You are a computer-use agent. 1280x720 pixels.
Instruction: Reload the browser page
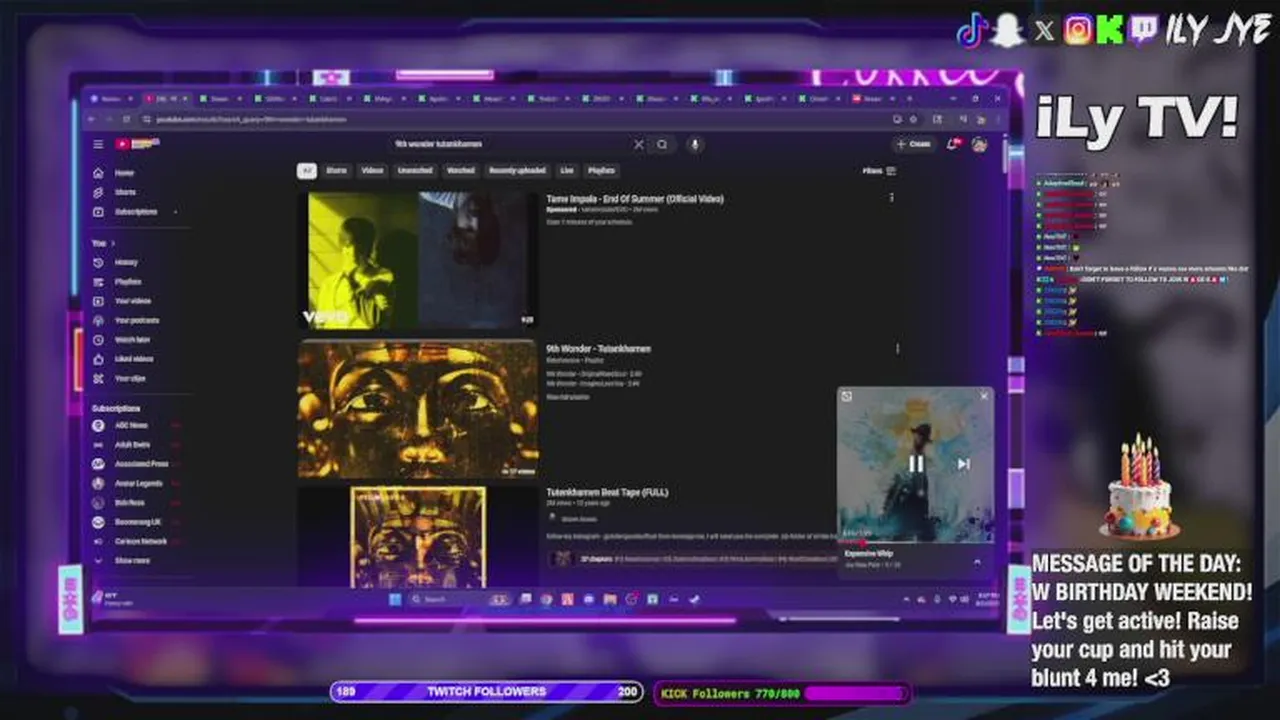[124, 119]
